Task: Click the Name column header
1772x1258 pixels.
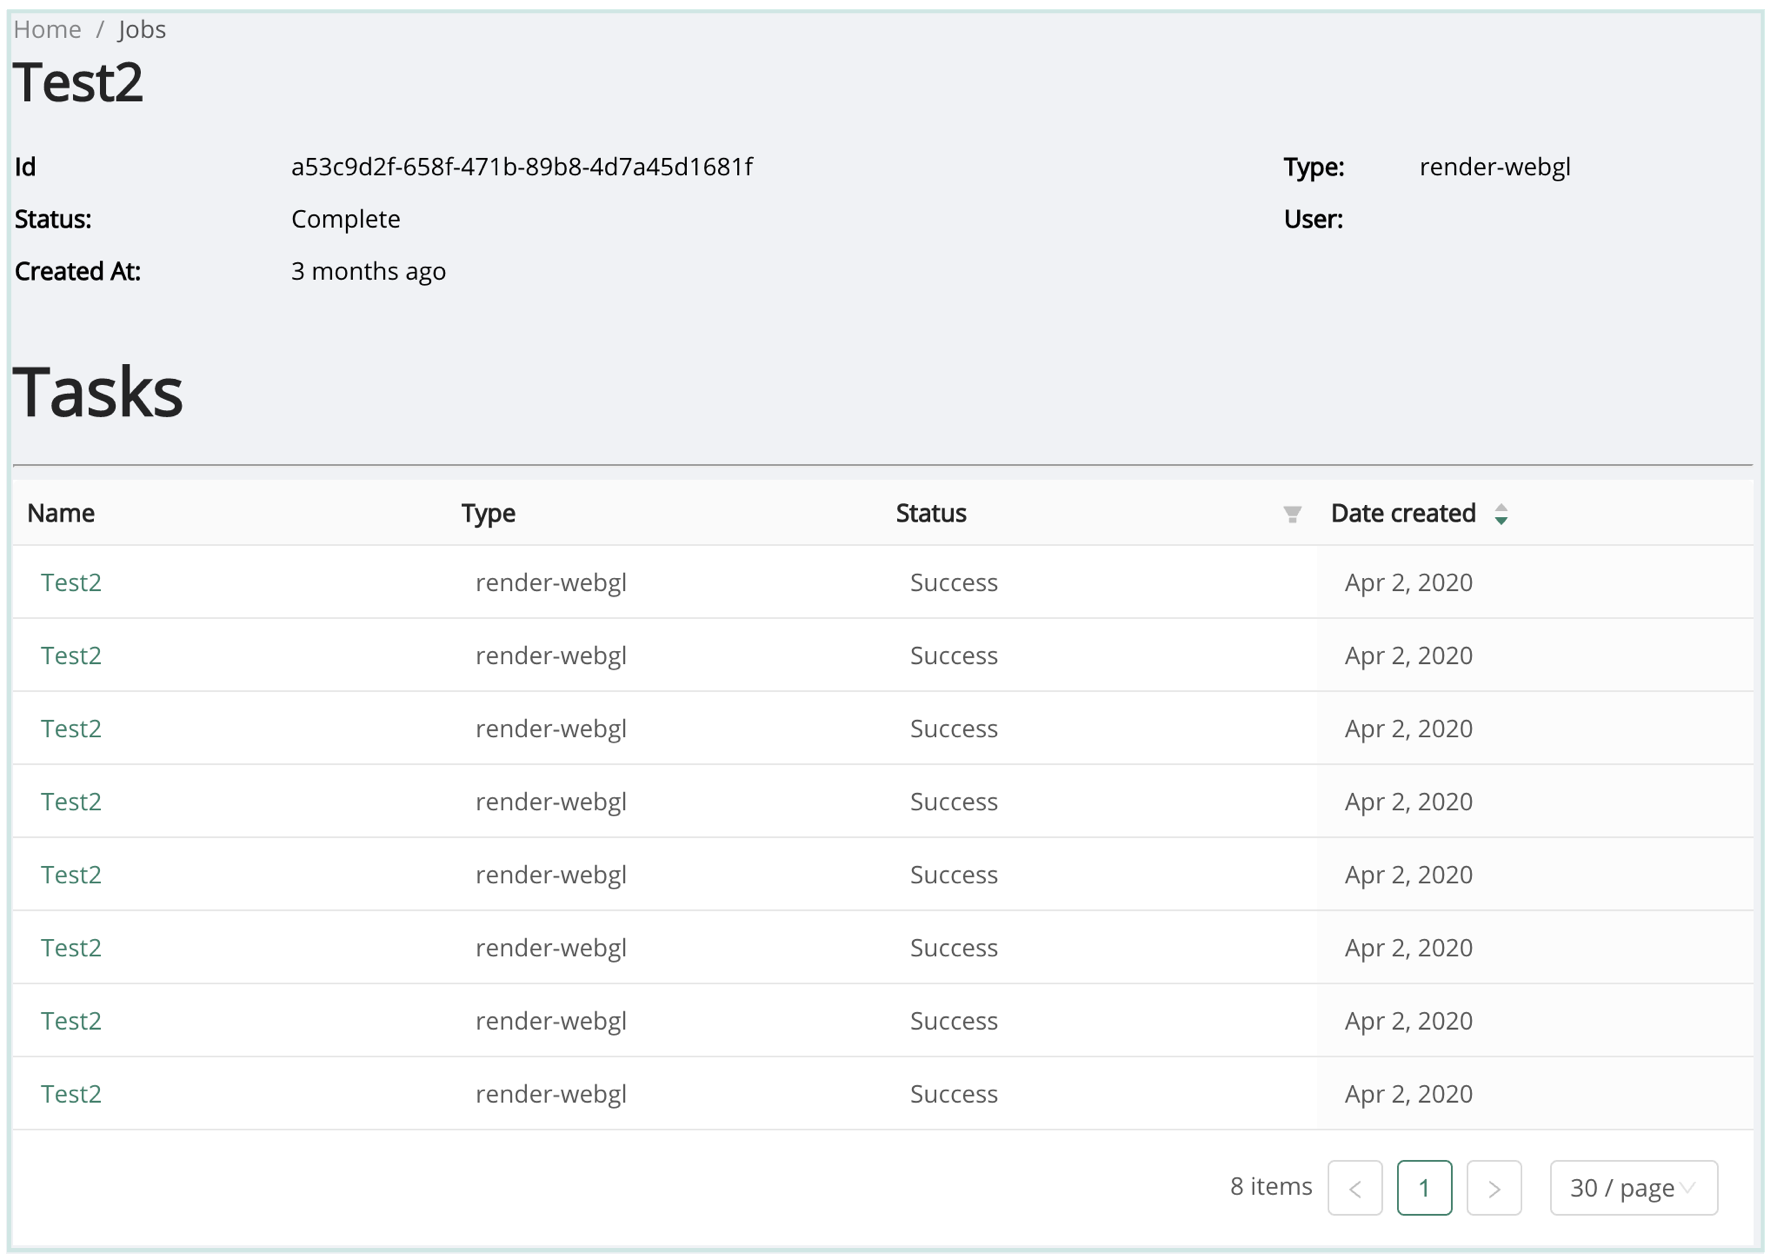Action: pos(61,514)
